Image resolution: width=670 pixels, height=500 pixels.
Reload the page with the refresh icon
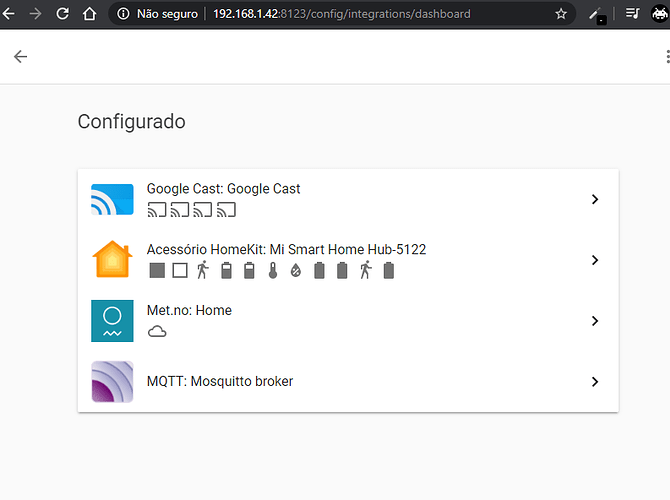pyautogui.click(x=62, y=14)
